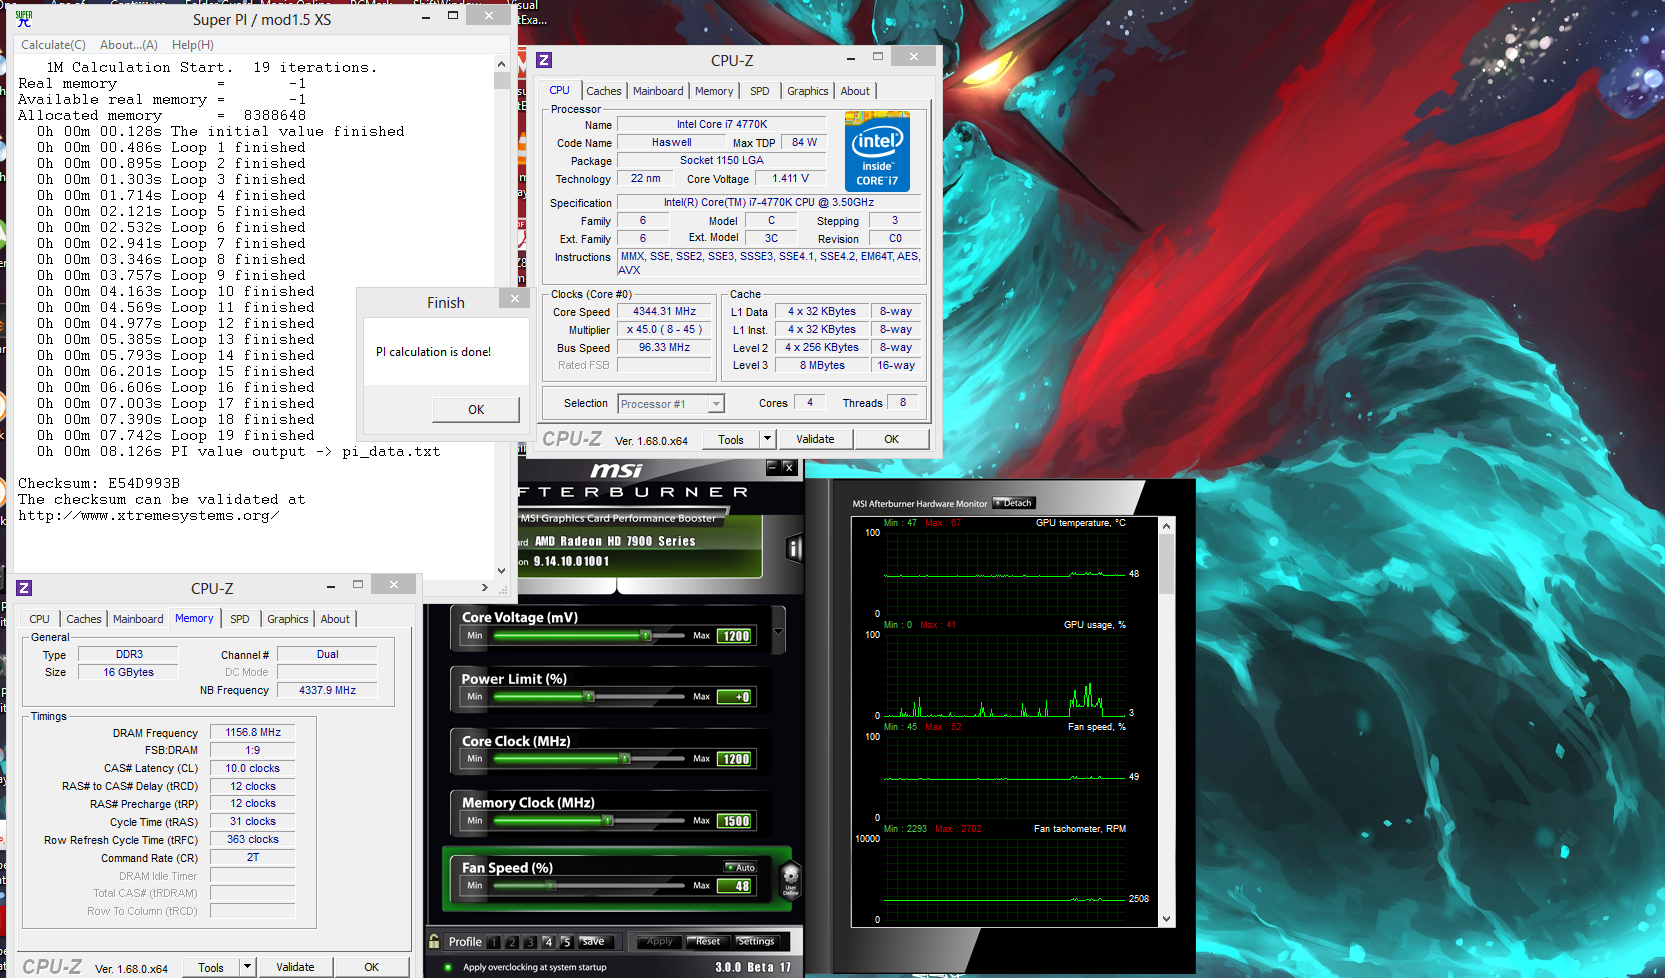
Task: Select the Memory tab in lower CPU-Z
Action: pyautogui.click(x=194, y=618)
